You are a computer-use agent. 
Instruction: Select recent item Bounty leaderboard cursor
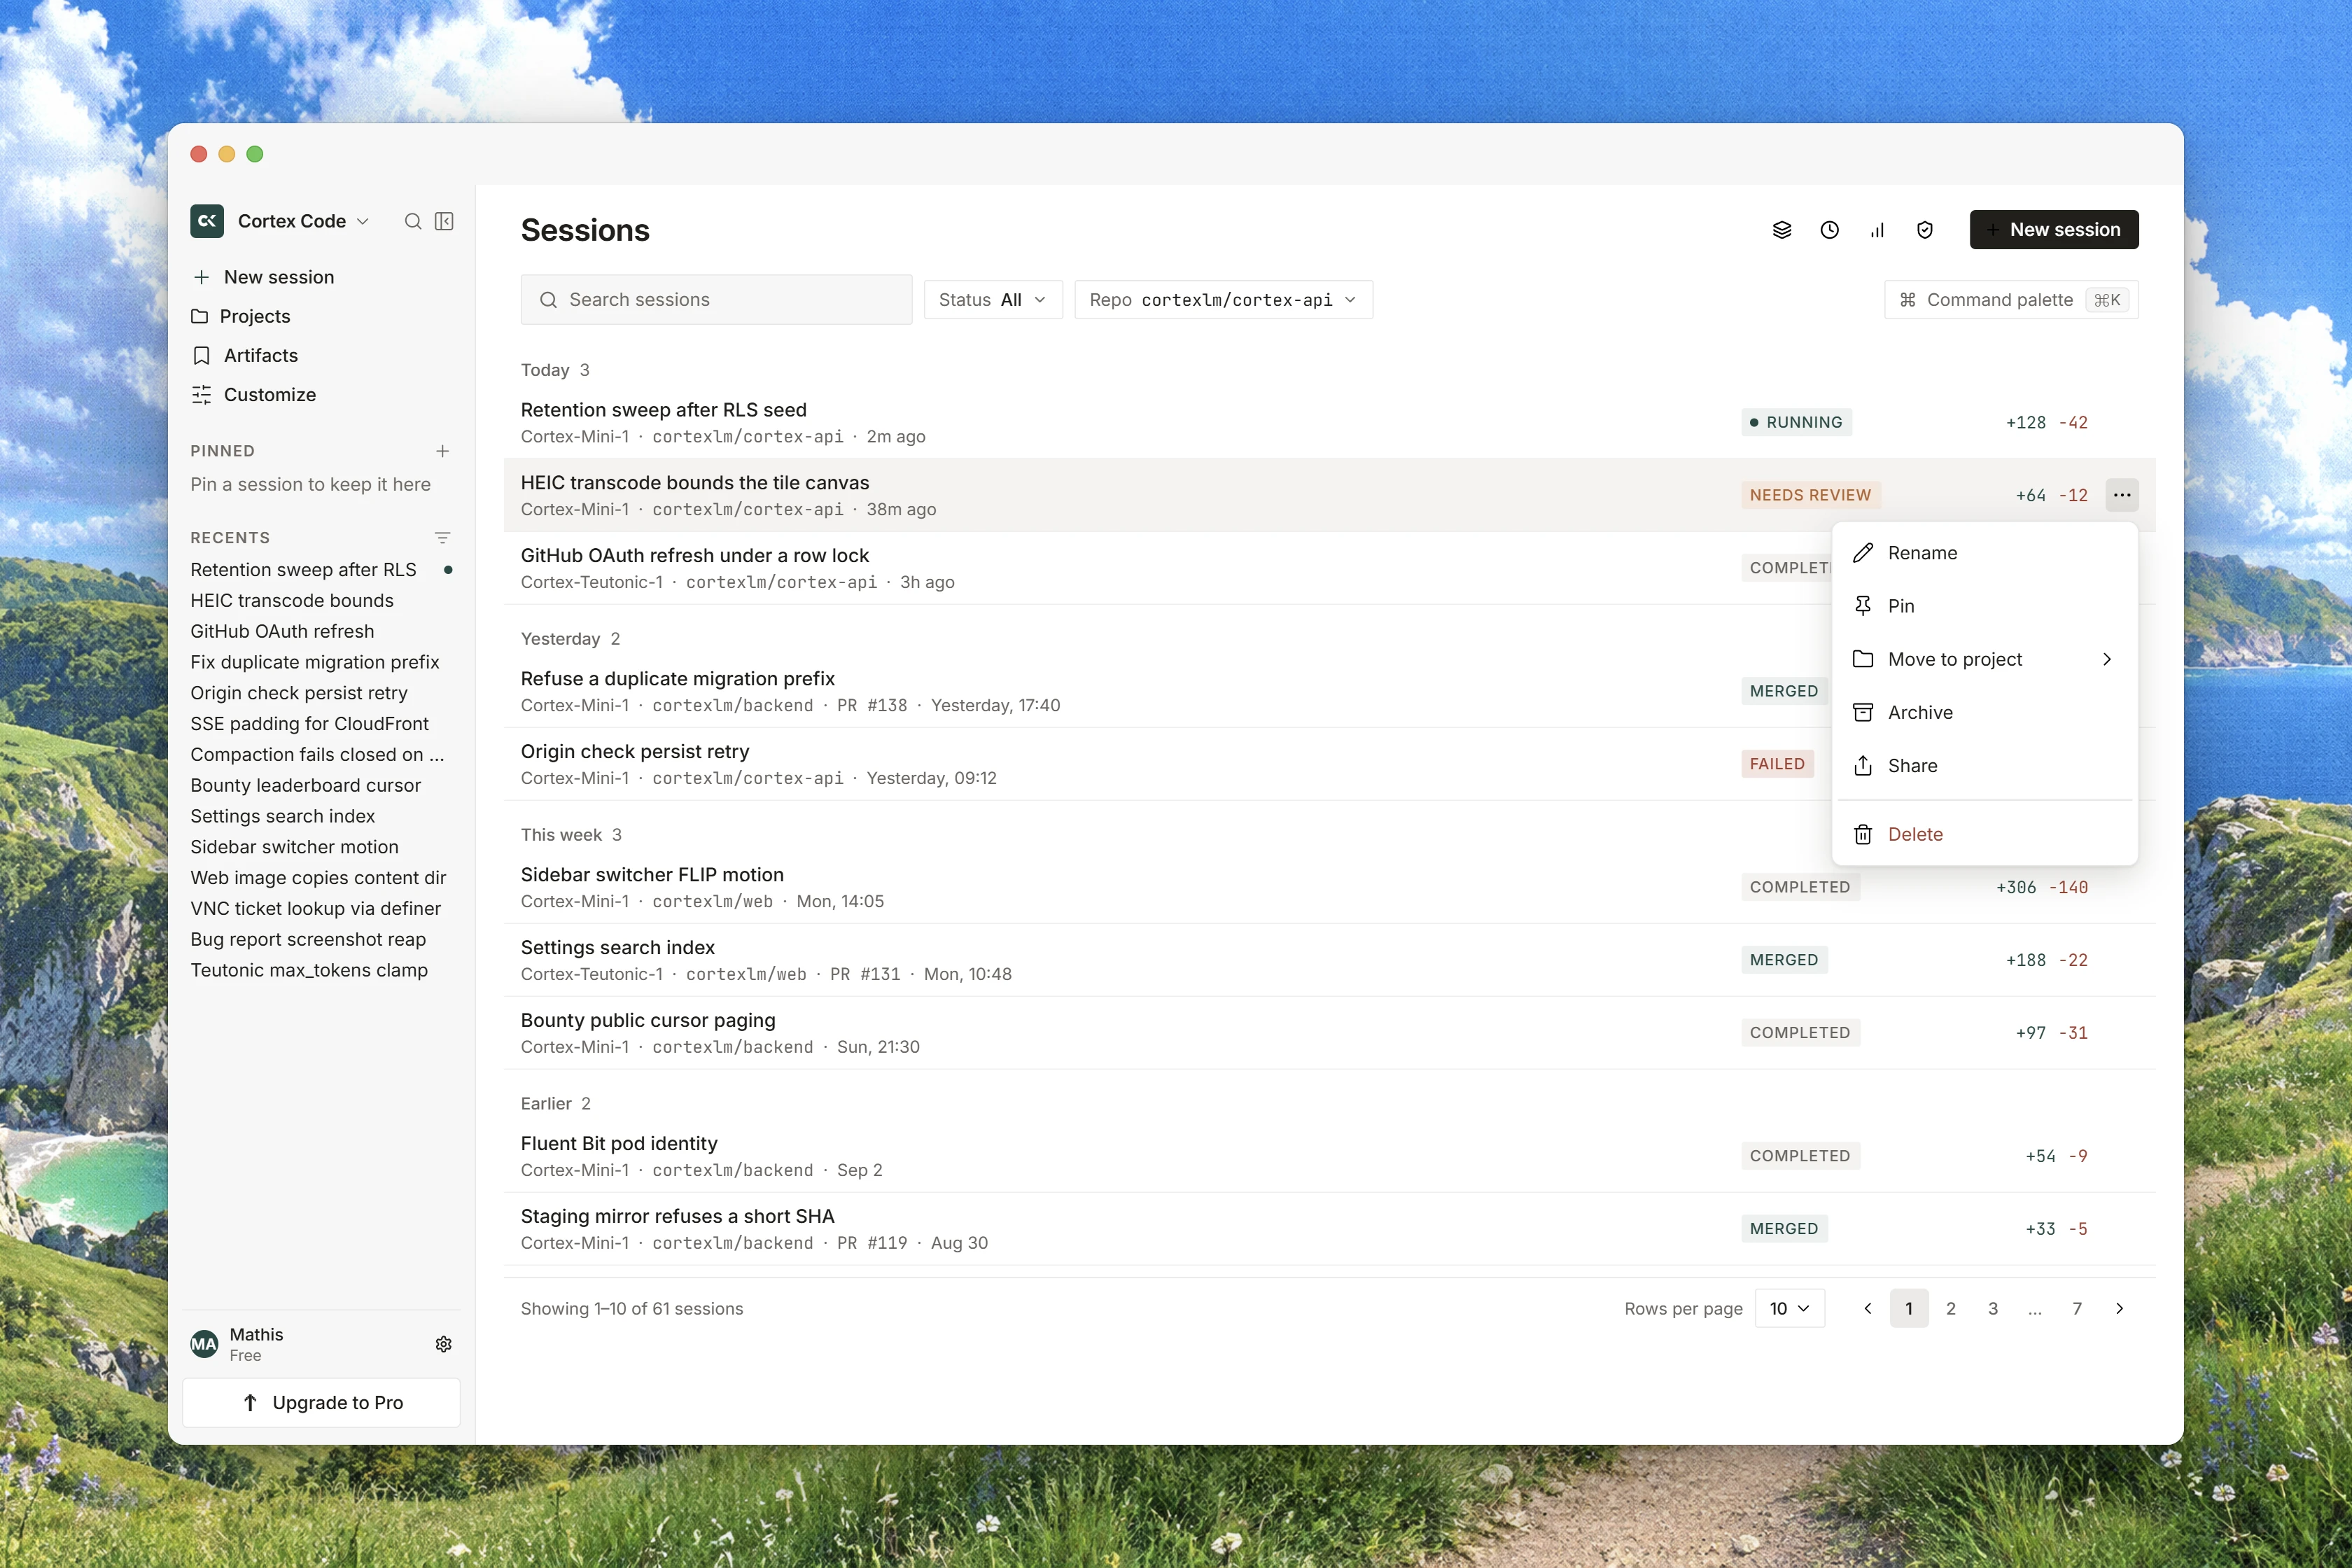coord(320,785)
